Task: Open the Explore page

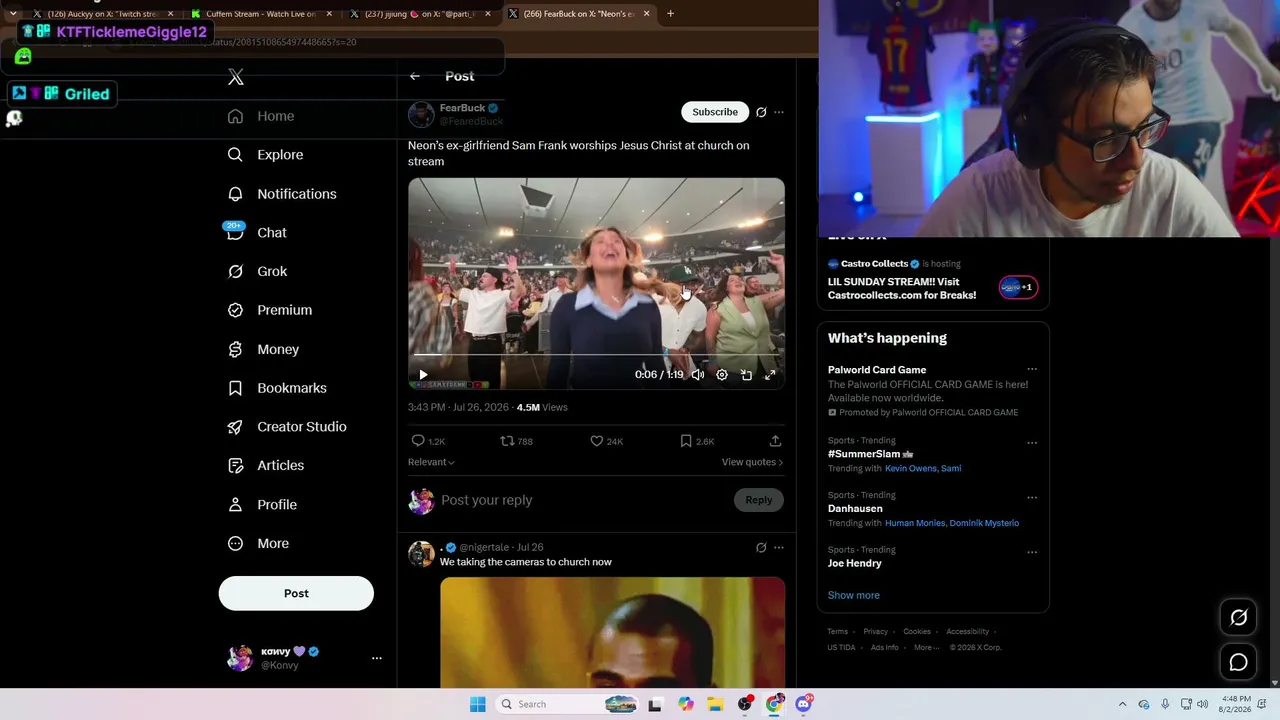Action: [265, 155]
